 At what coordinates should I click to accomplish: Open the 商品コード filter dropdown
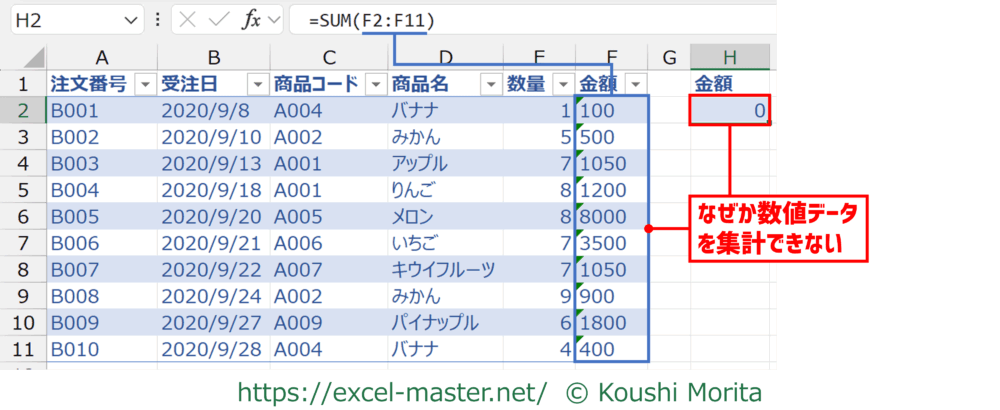pyautogui.click(x=375, y=84)
